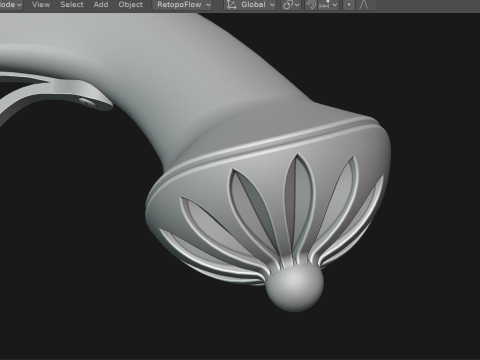Screen dimensions: 480x360
Task: Open the snapping options dropdown
Action: click(328, 5)
